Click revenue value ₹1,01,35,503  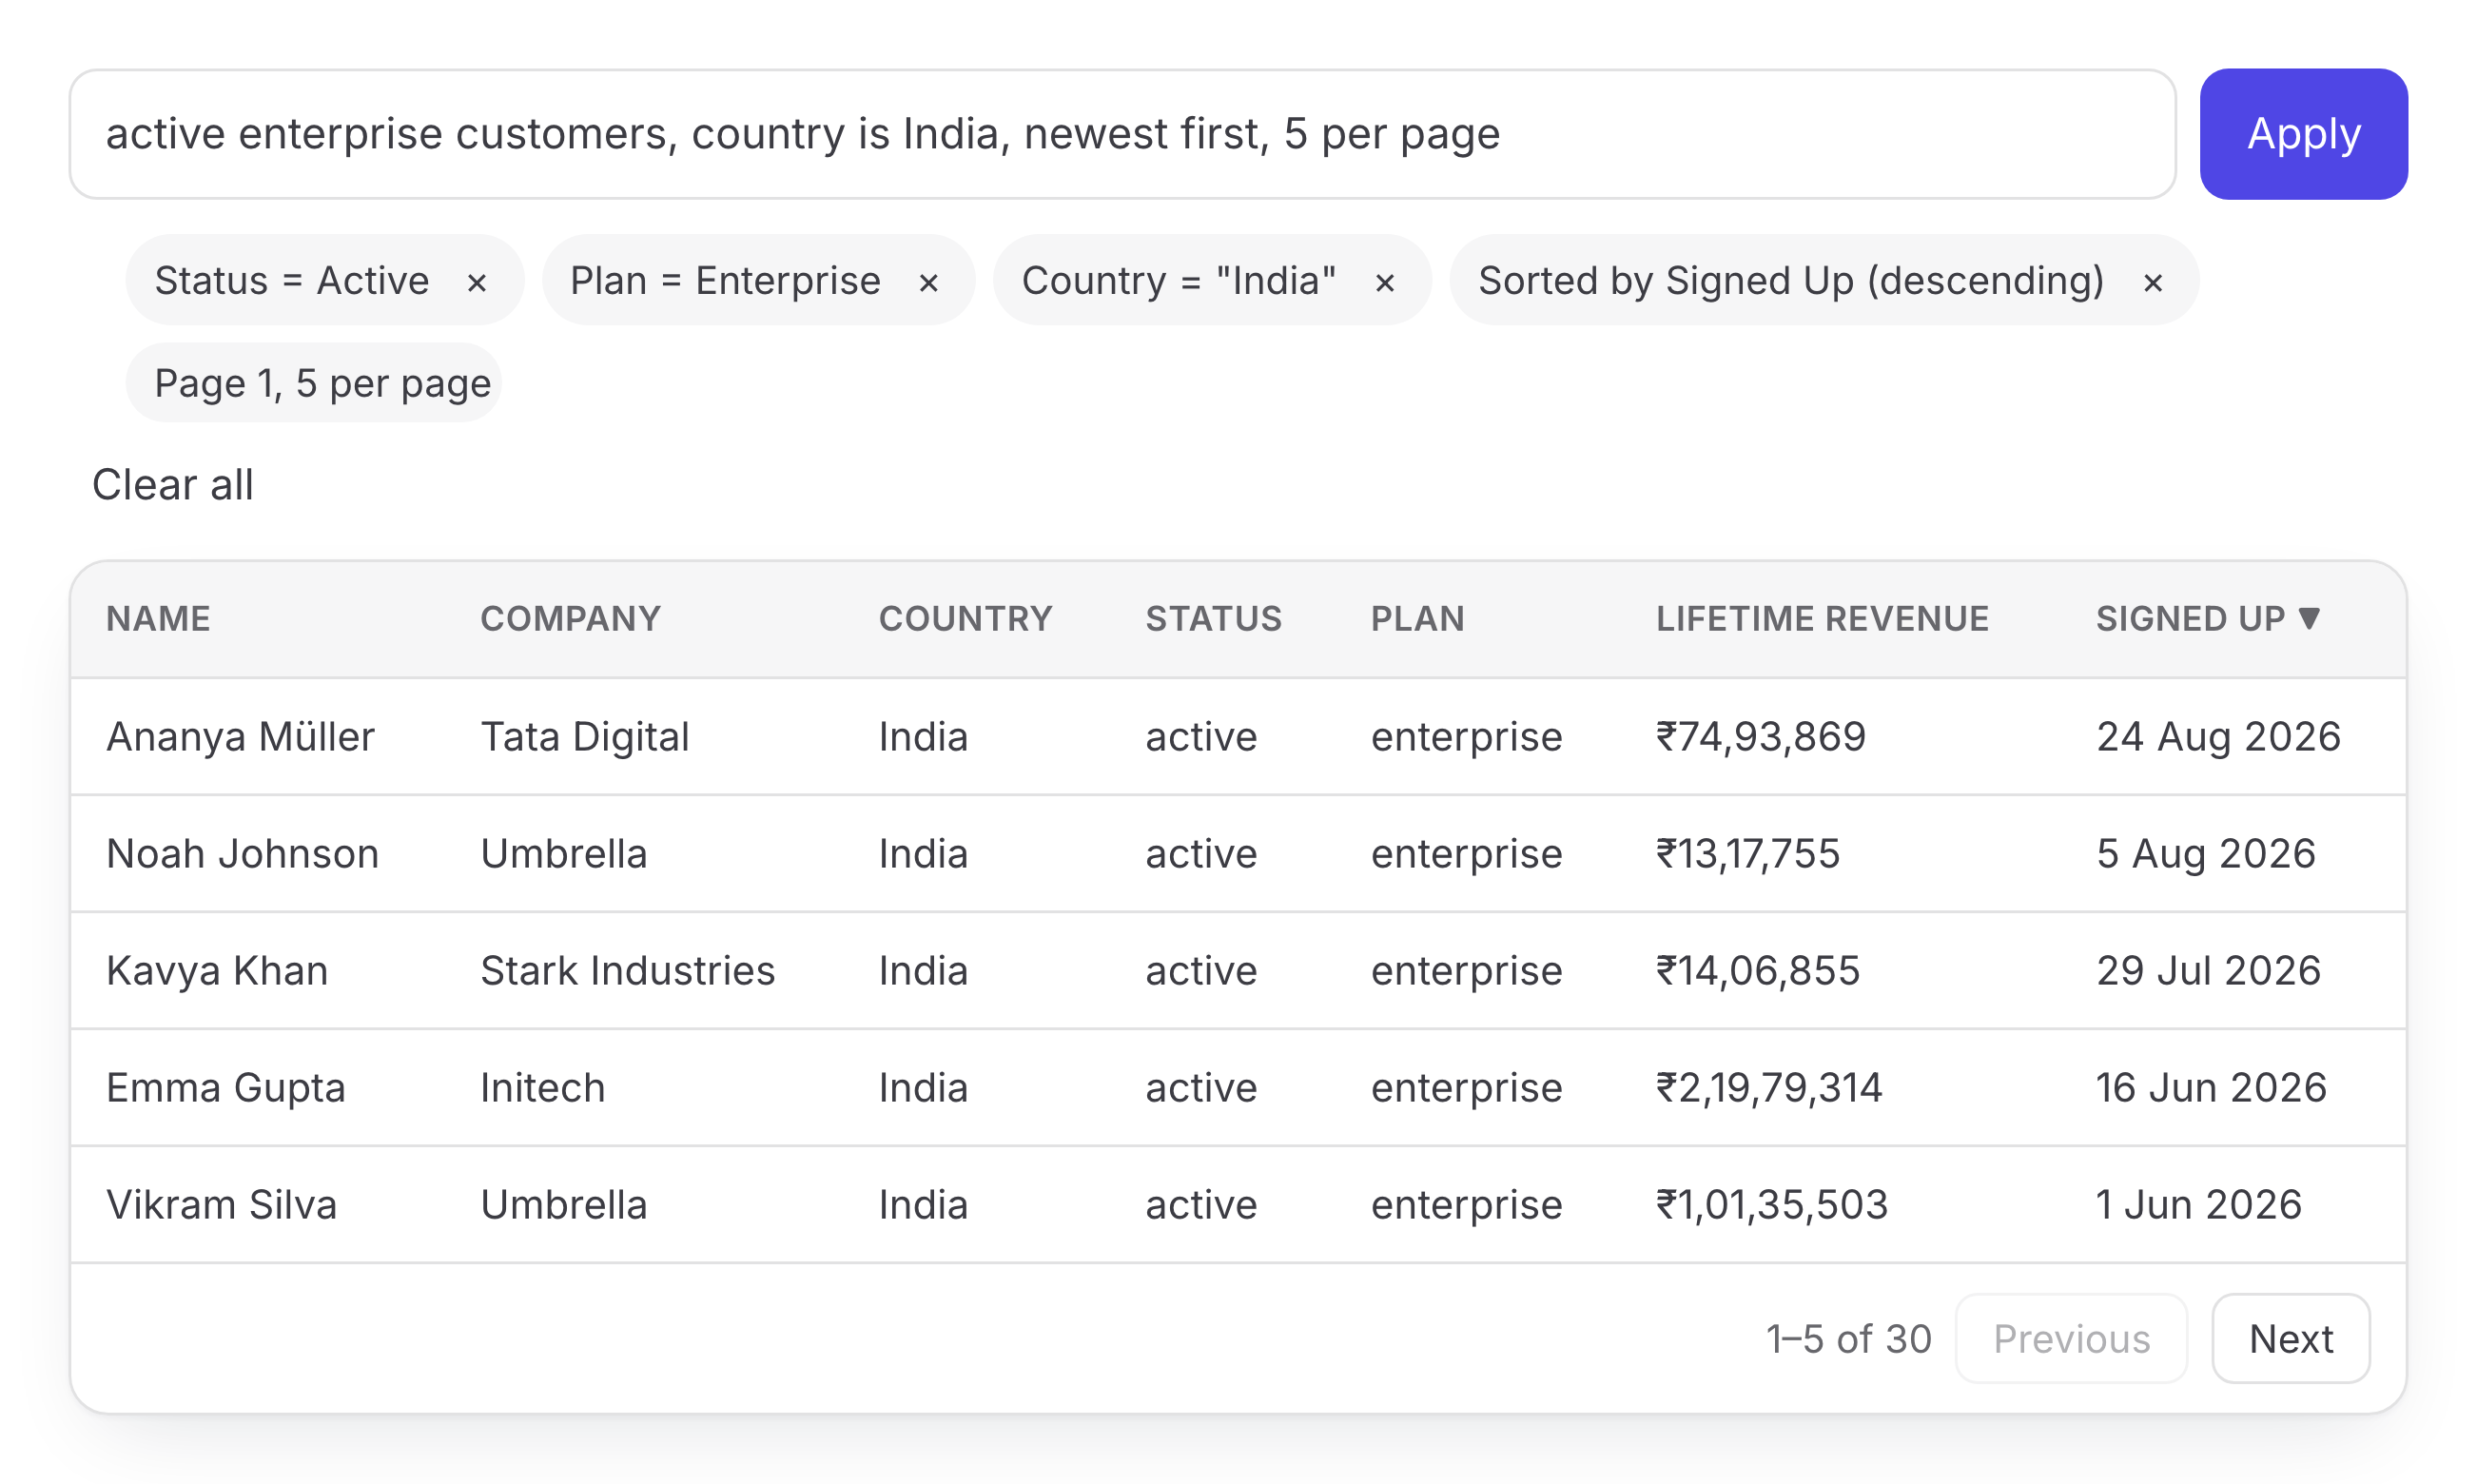tap(1772, 1205)
